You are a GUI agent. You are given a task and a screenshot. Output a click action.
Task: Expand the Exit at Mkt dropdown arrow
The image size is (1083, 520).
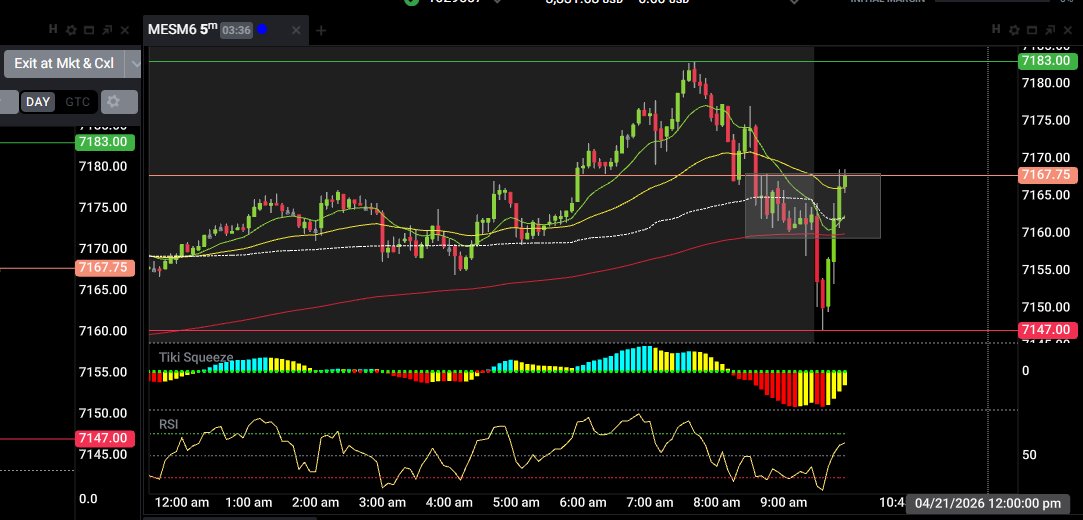click(135, 64)
